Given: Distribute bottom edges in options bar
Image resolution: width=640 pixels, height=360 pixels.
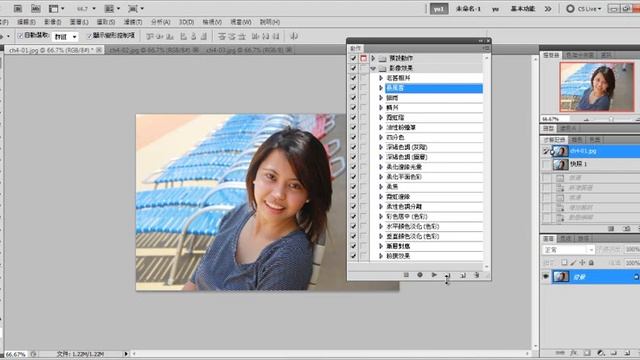Looking at the screenshot, I should coord(242,36).
